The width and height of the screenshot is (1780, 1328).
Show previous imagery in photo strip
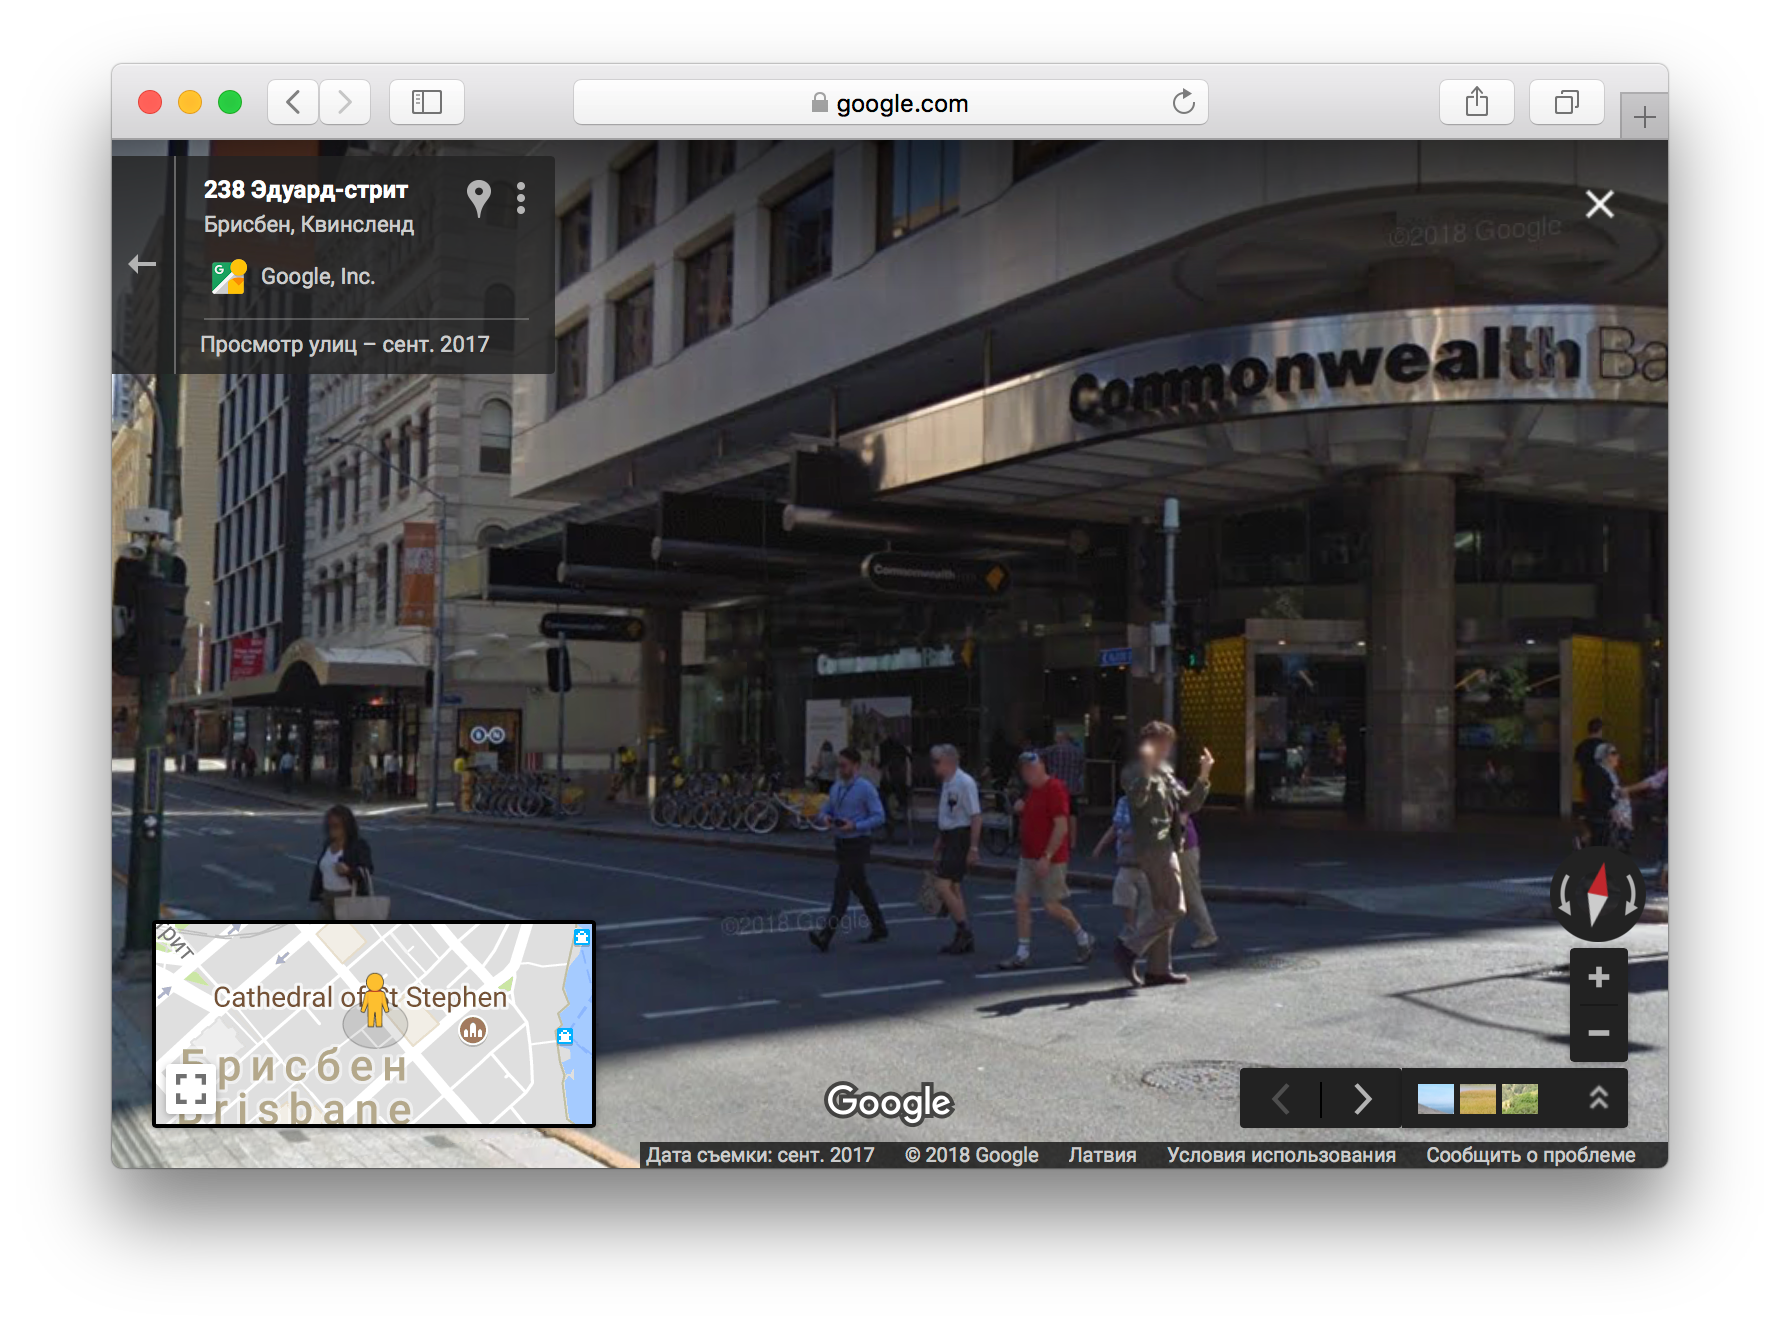pos(1281,1099)
